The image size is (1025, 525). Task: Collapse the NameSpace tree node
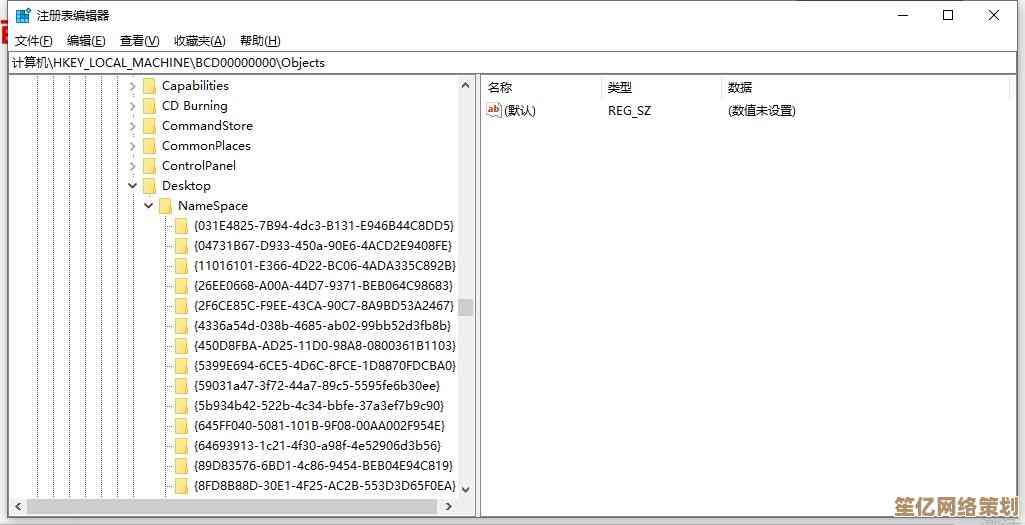tap(148, 206)
